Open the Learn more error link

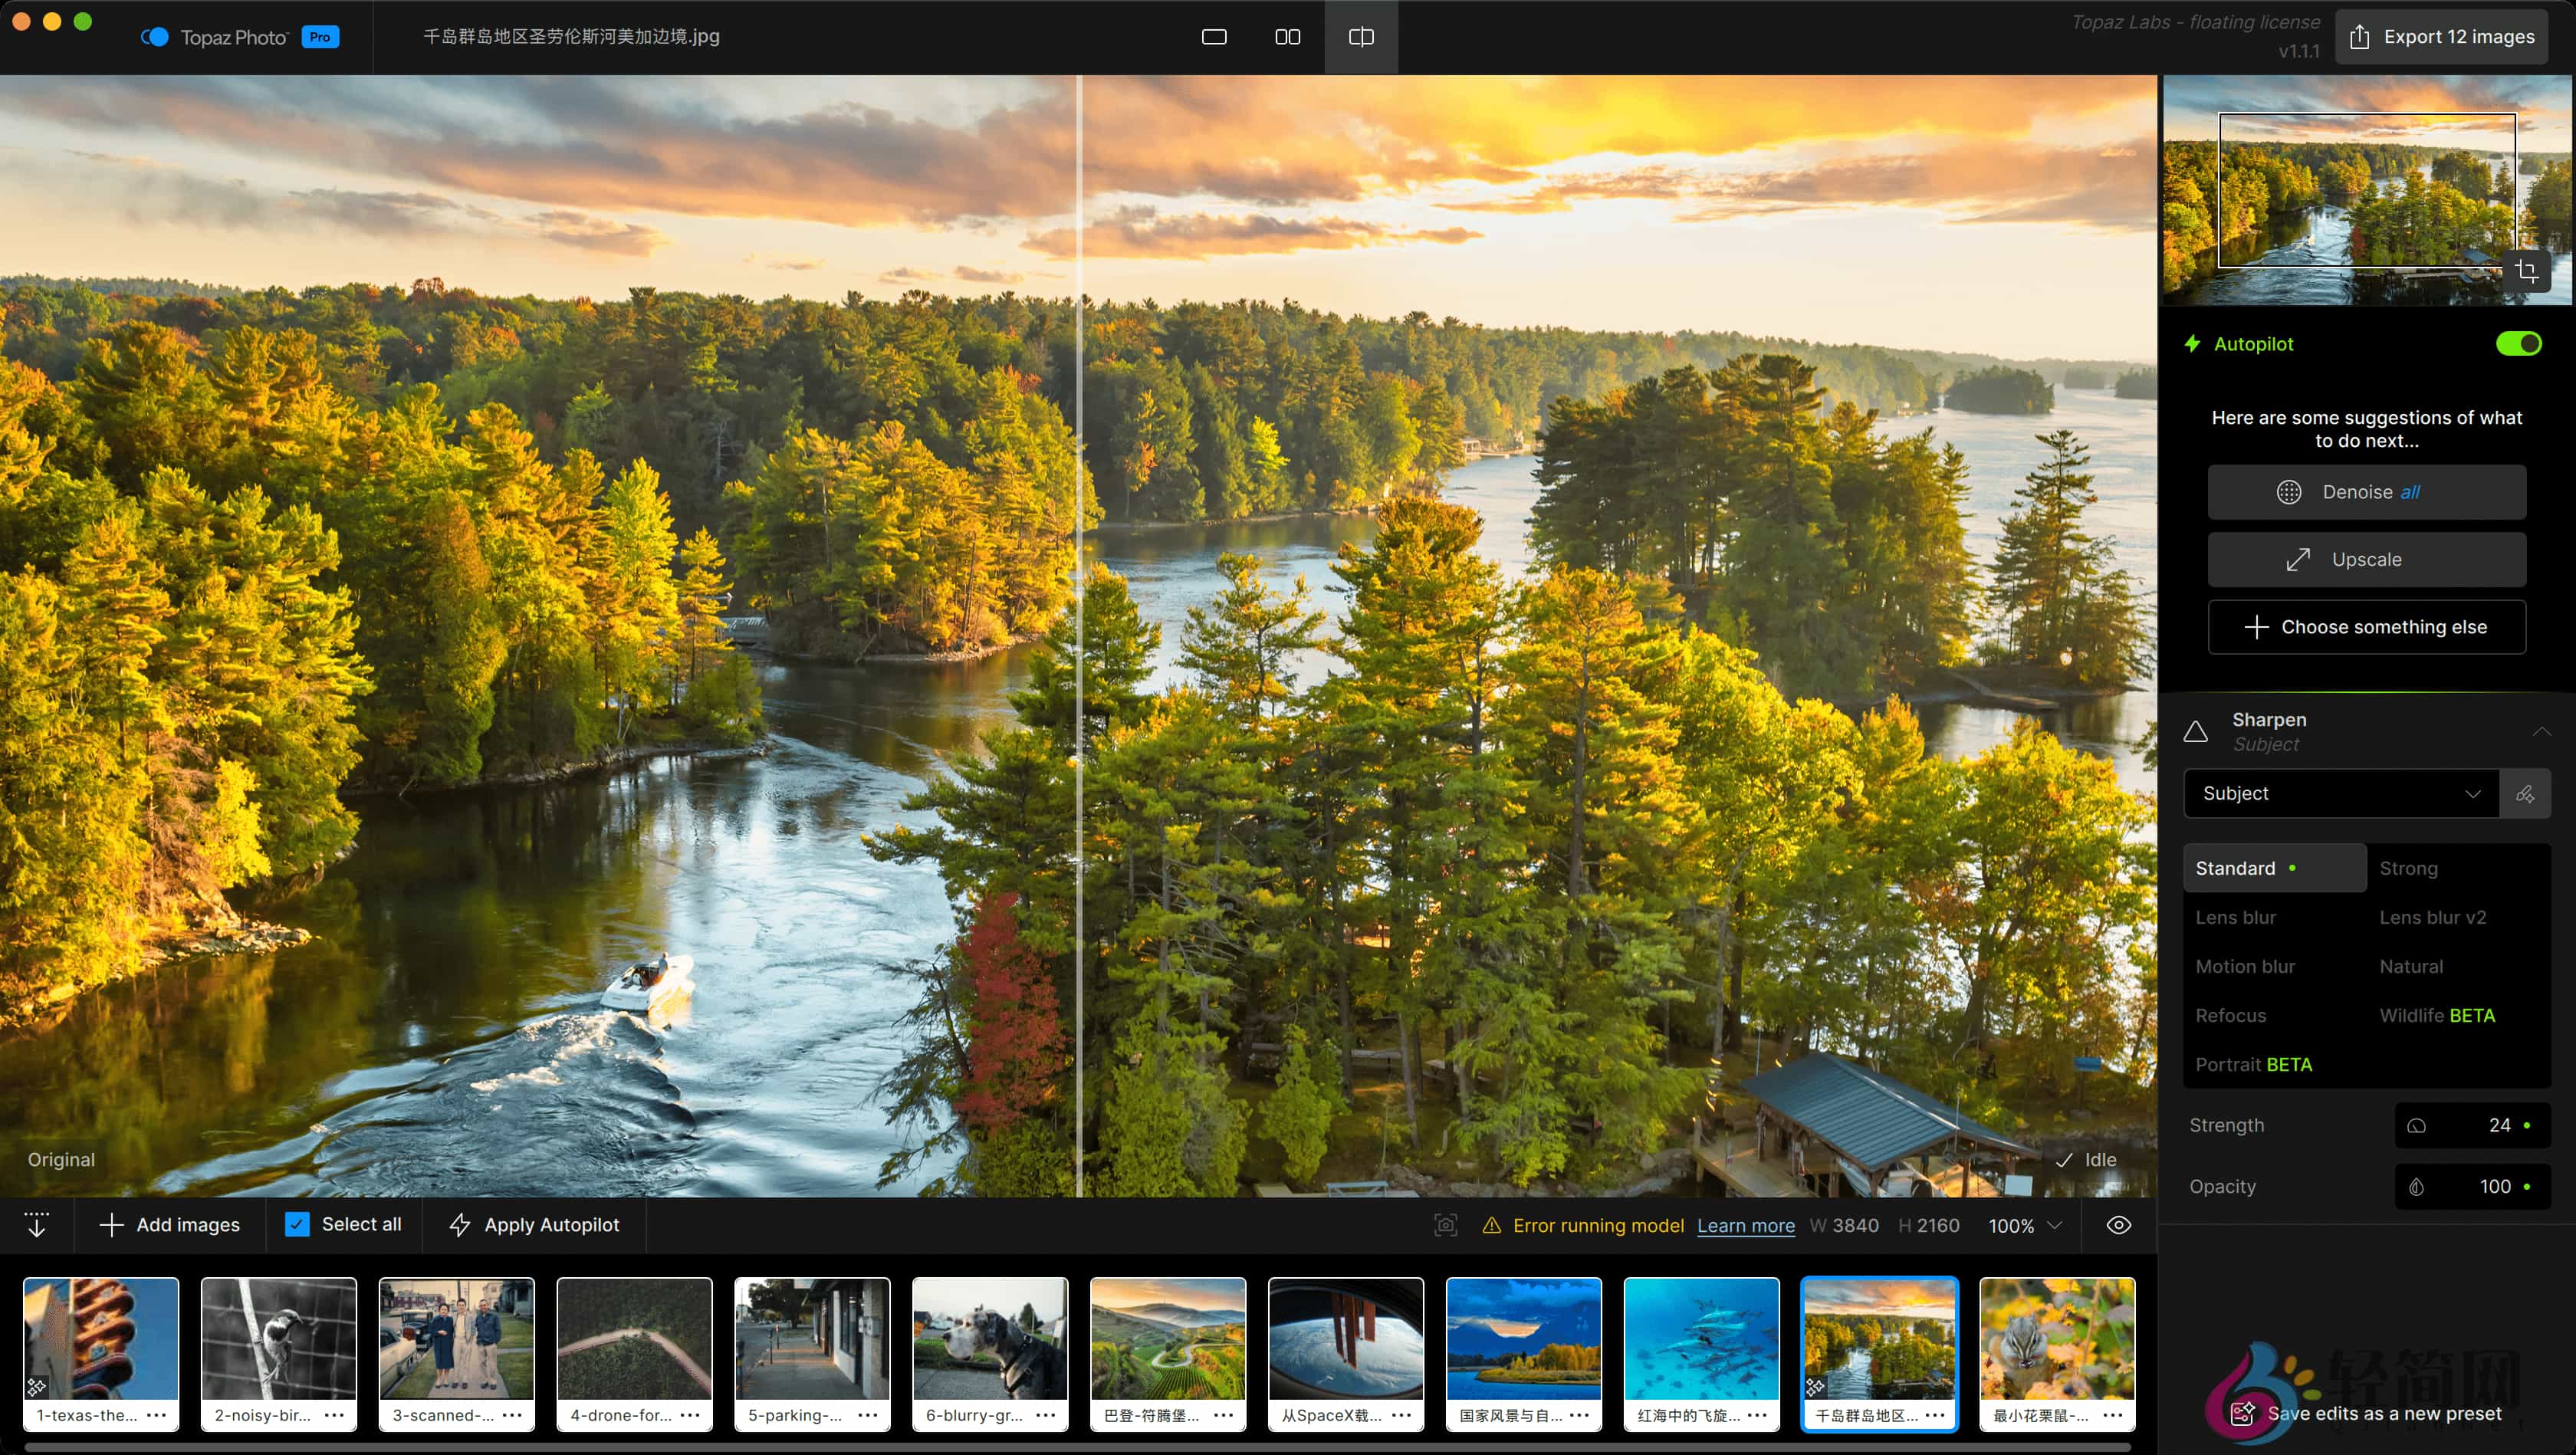[1745, 1226]
